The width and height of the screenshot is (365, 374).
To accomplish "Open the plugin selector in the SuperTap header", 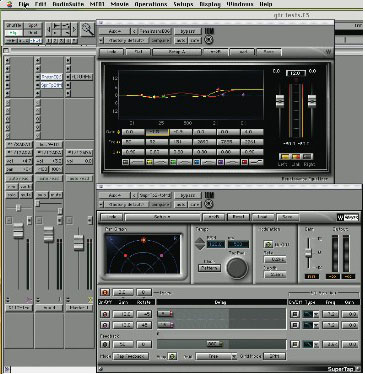I will (x=155, y=195).
